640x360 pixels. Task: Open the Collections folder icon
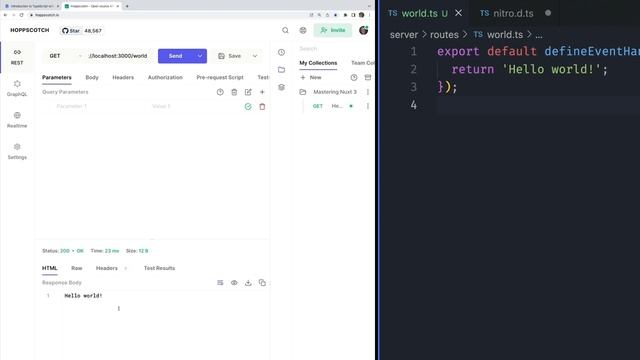point(281,70)
